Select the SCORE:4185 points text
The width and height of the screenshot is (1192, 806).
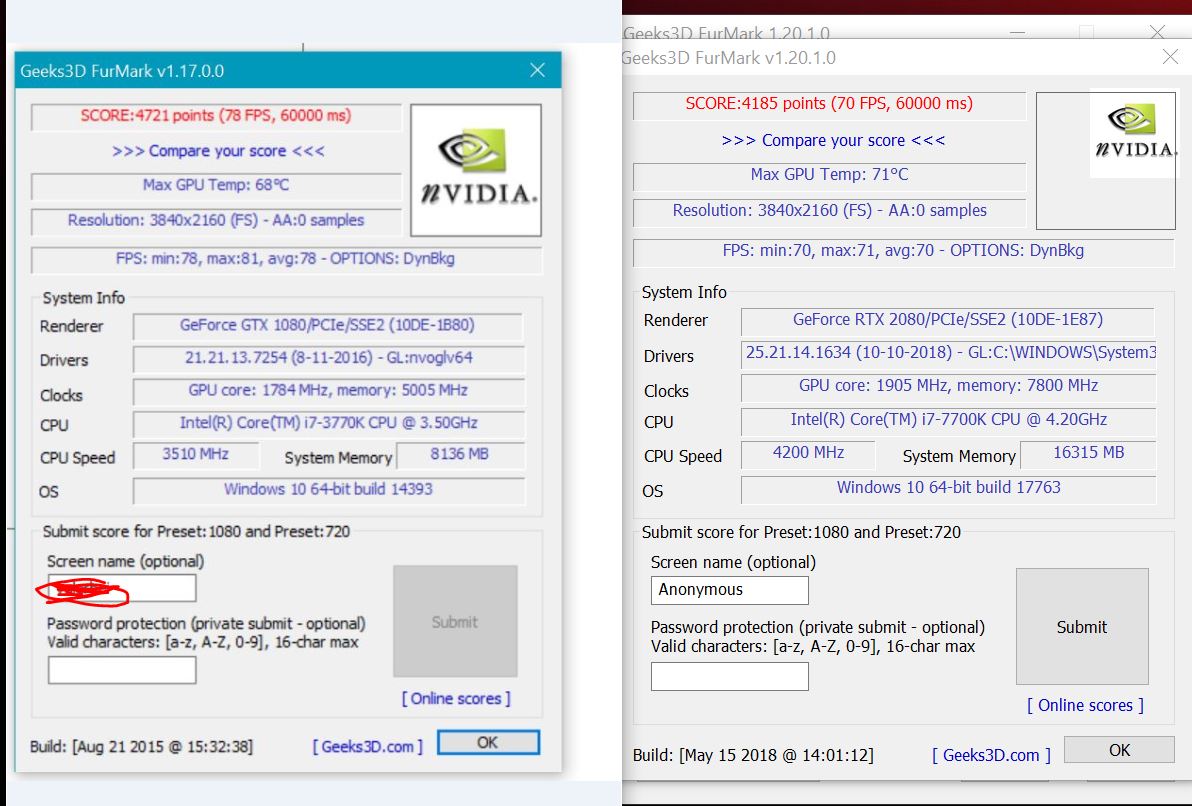click(x=829, y=103)
